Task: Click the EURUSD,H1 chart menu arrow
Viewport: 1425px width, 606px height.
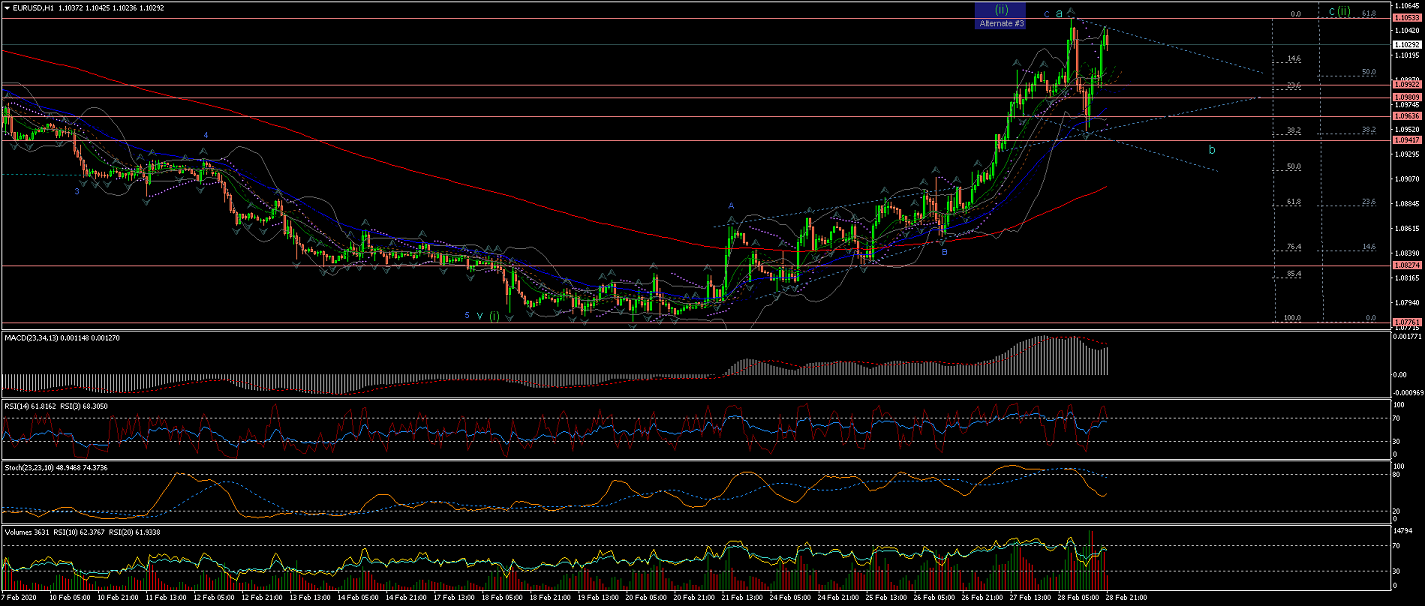Action: (8, 7)
